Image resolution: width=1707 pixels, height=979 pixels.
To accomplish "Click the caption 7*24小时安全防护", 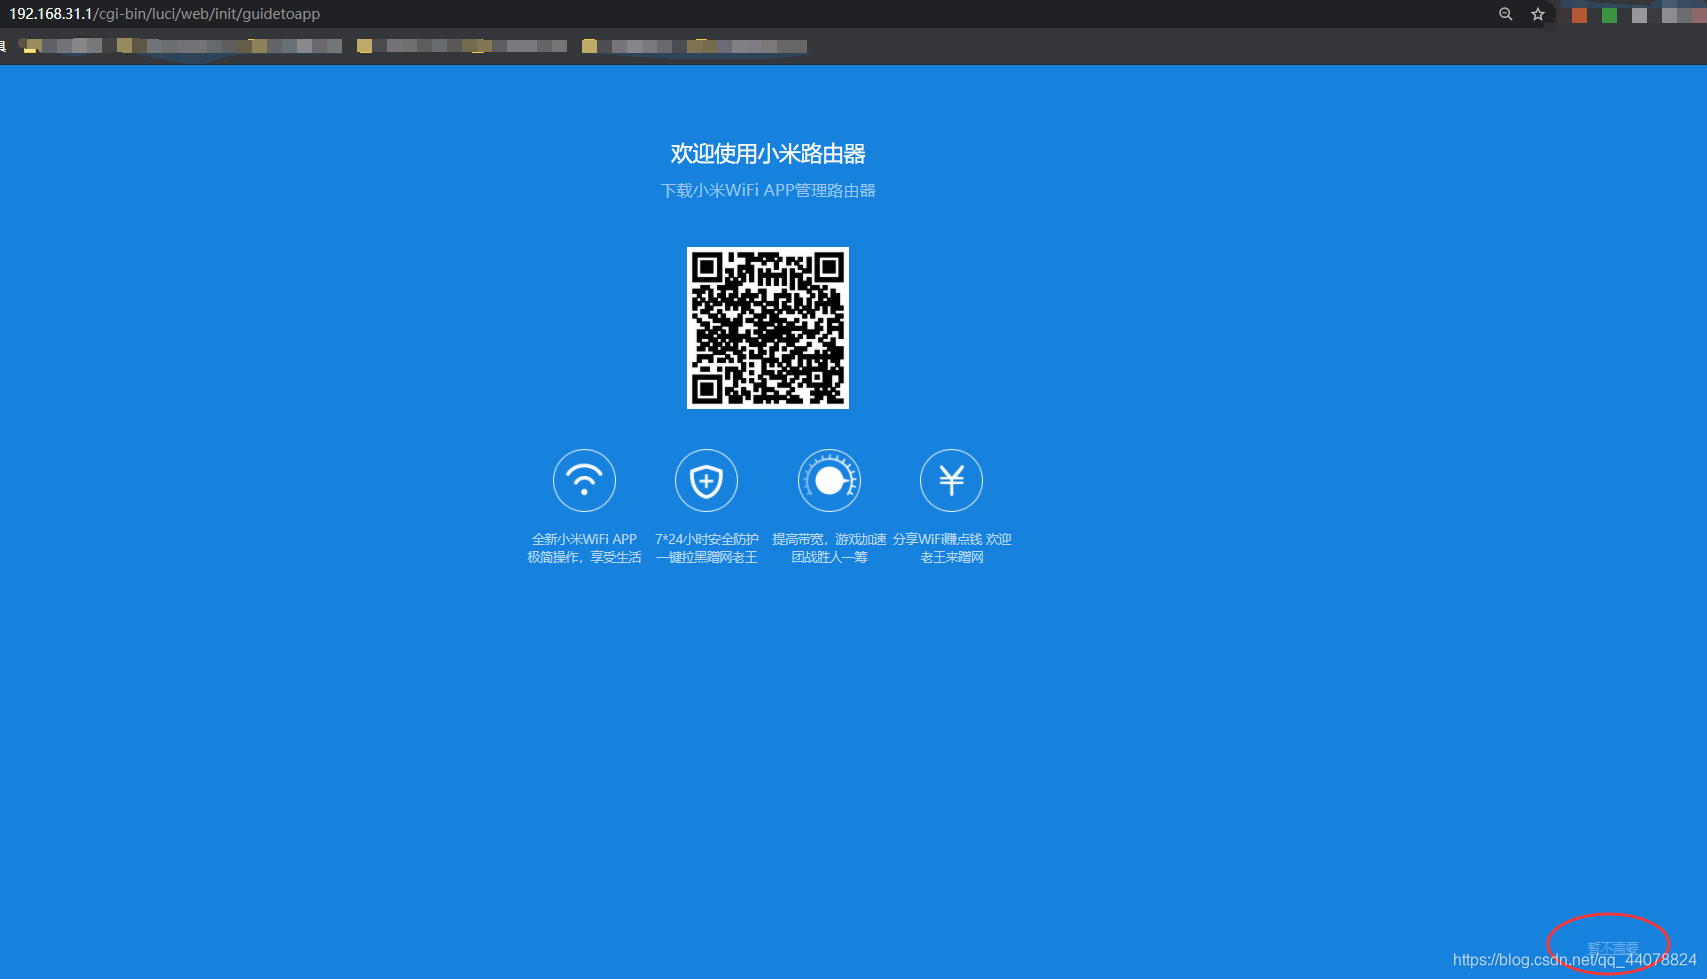I will click(x=707, y=539).
